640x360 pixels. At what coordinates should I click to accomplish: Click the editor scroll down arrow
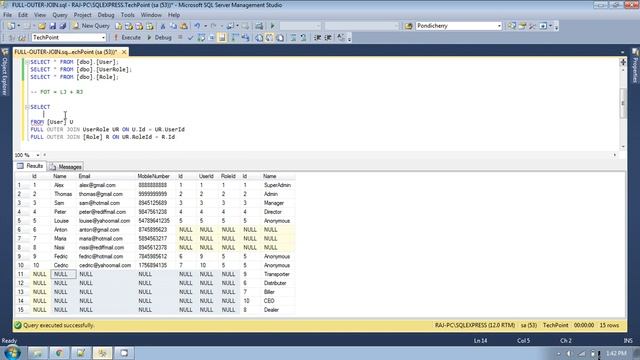[623, 147]
